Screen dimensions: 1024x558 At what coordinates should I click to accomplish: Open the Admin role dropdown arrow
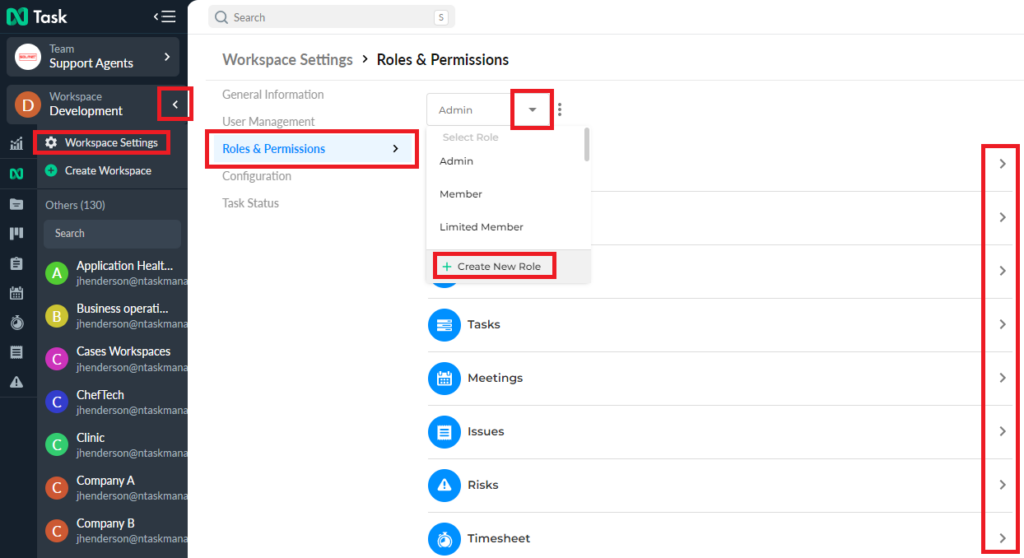pos(532,109)
